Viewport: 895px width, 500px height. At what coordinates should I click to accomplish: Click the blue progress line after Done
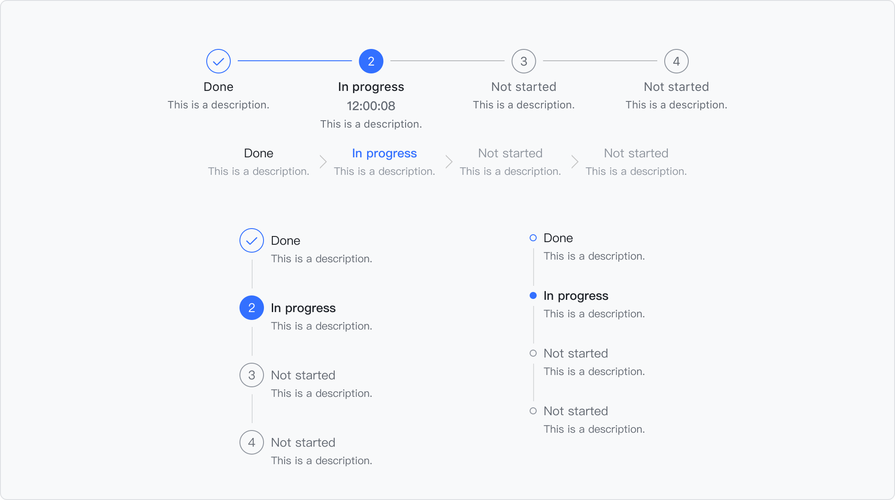295,61
